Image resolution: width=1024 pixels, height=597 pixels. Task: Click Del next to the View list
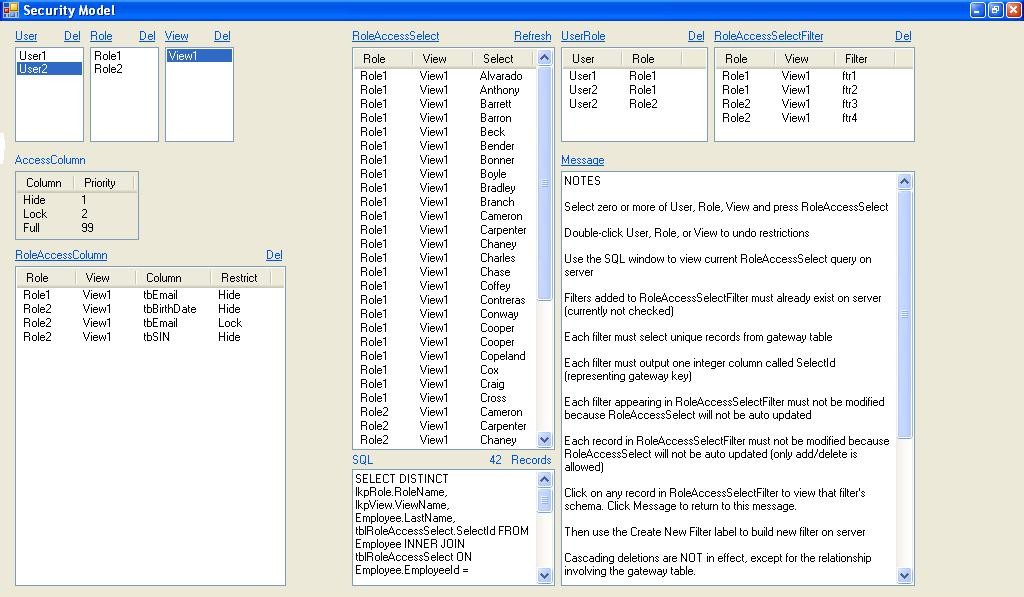pyautogui.click(x=222, y=36)
